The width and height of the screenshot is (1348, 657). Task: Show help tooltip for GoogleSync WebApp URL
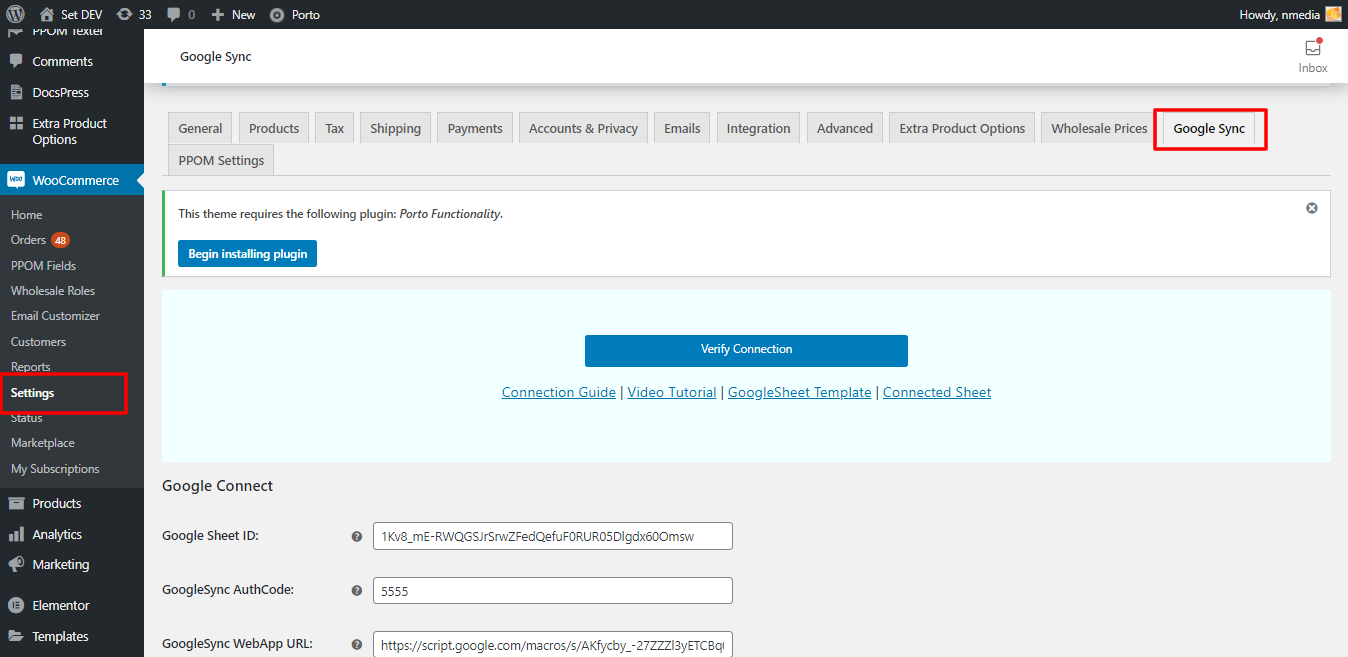click(356, 644)
